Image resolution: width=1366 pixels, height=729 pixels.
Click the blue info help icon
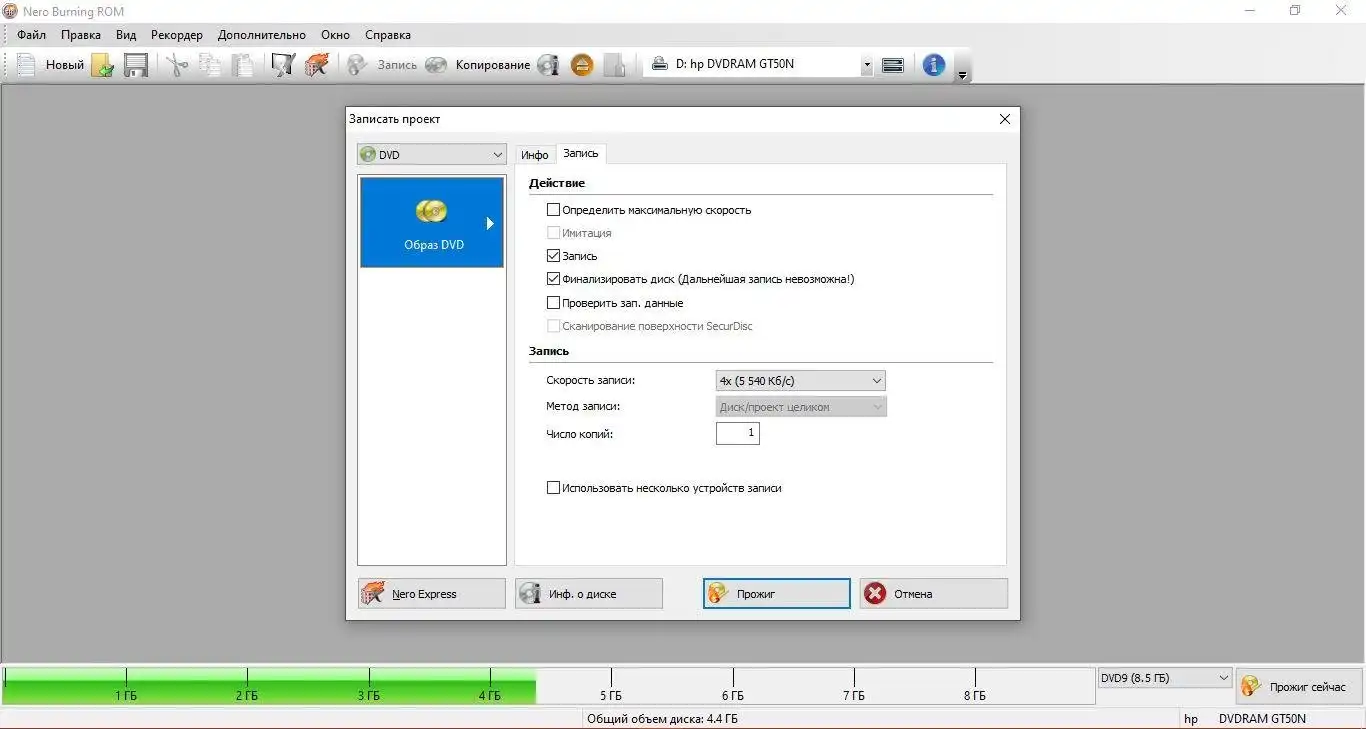[934, 65]
